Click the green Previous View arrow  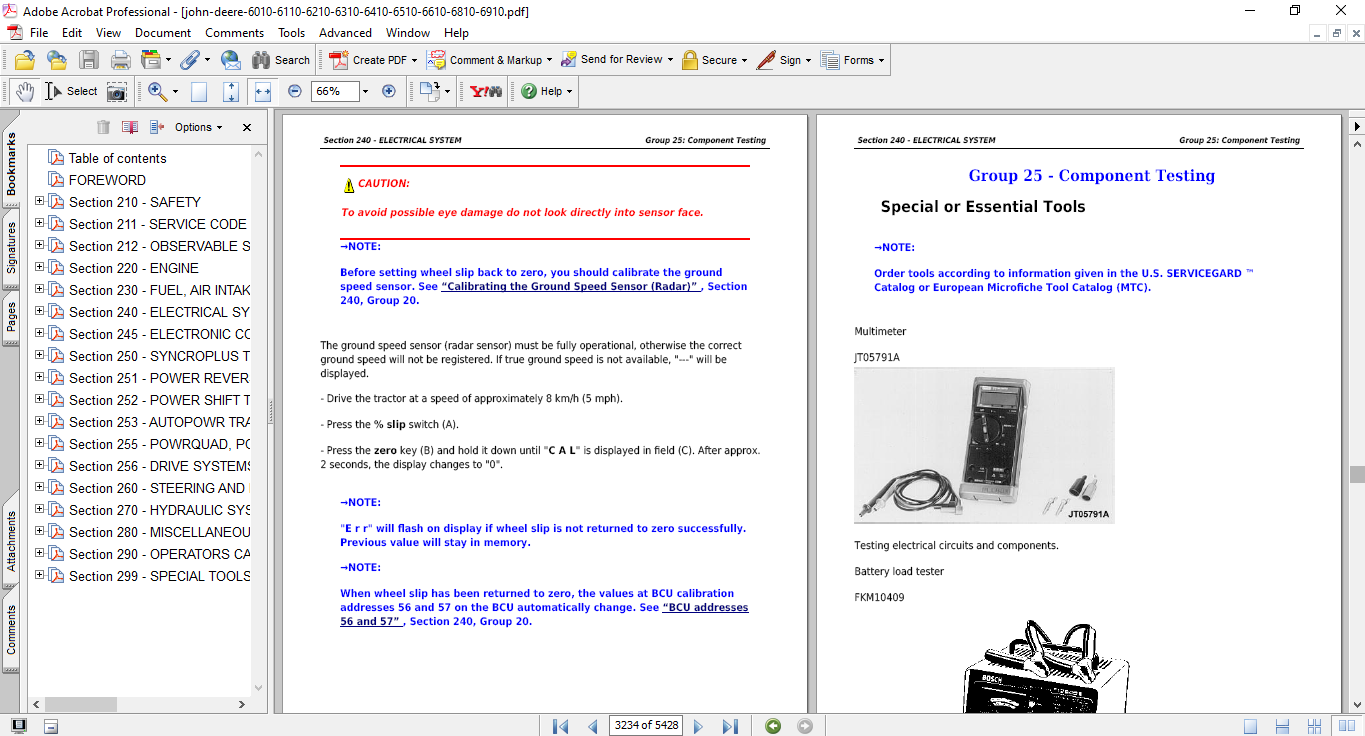pyautogui.click(x=773, y=726)
